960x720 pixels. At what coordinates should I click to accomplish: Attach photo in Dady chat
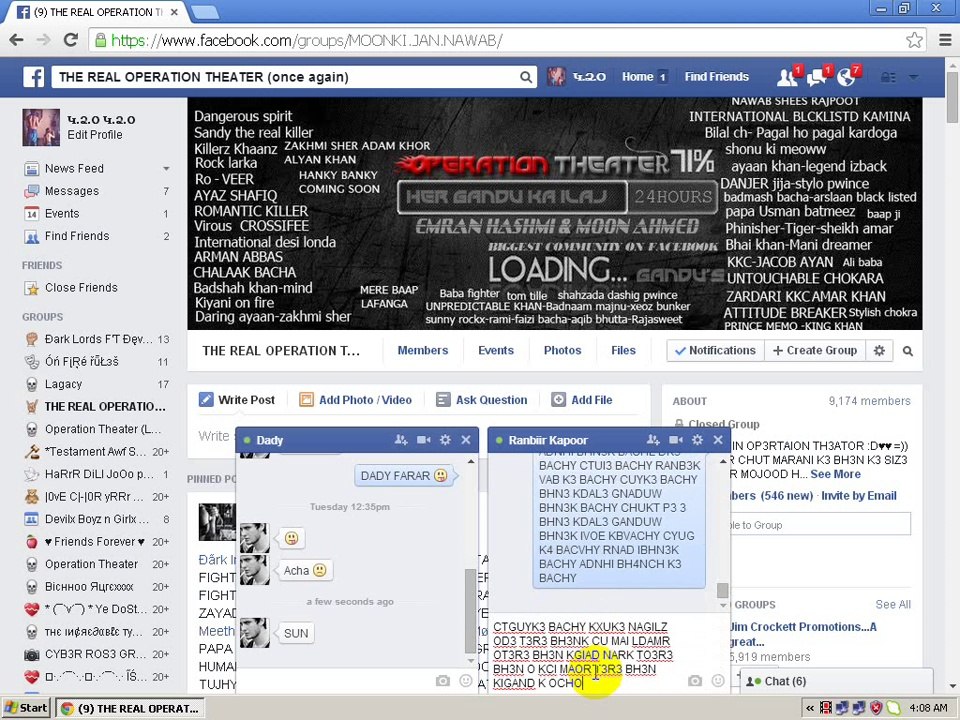pyautogui.click(x=443, y=681)
